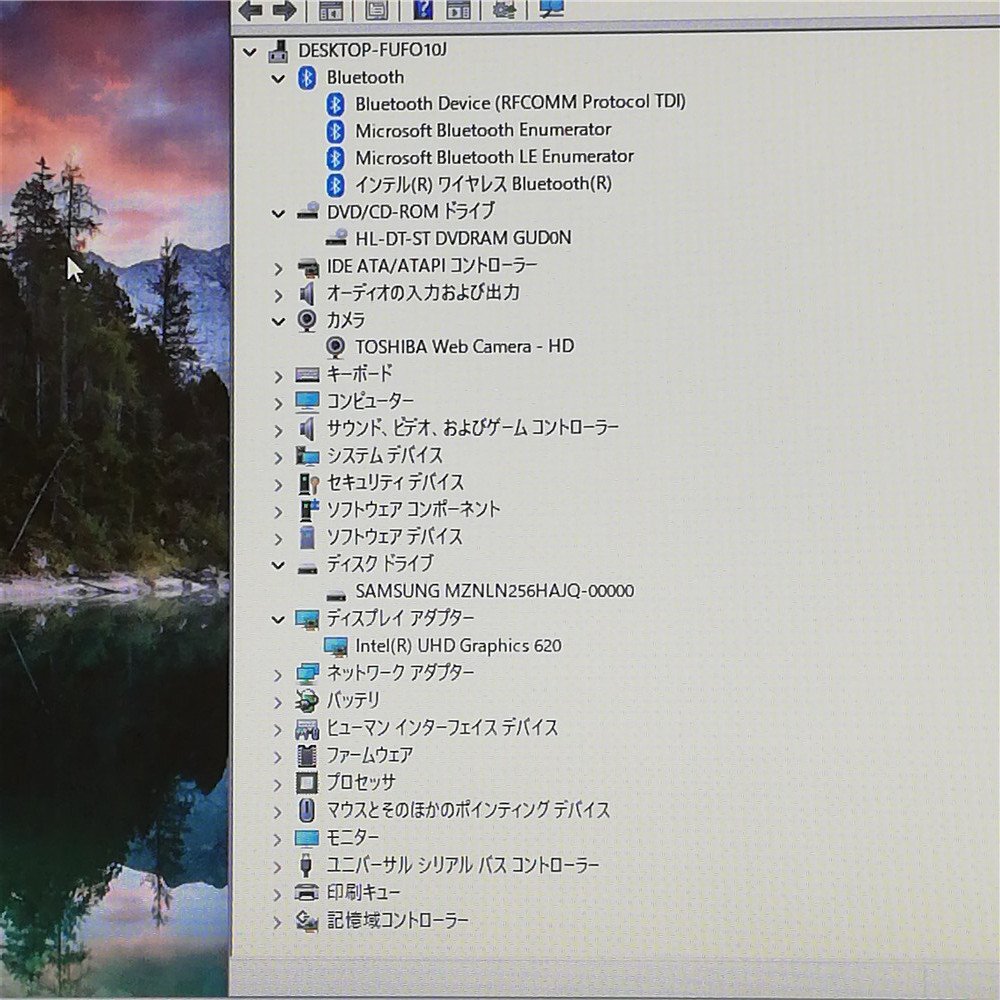Expand サウンド、ビデオ、およびゲーム コントローラー category
This screenshot has height=1000, width=1000.
[x=277, y=431]
